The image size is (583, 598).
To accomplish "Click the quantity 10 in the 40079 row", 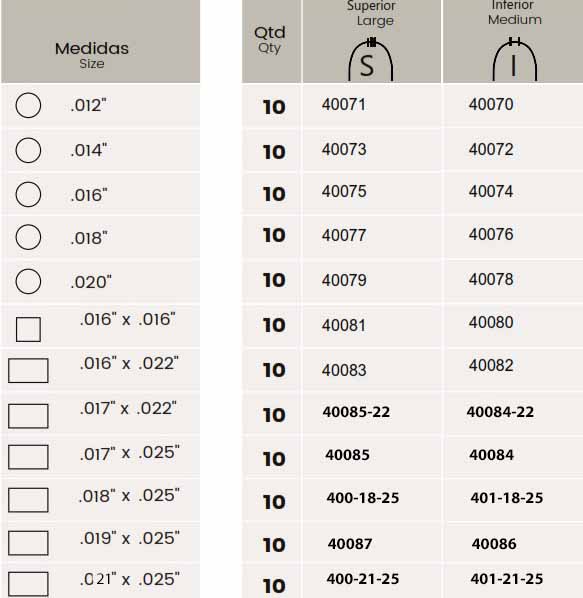I will click(x=274, y=280).
